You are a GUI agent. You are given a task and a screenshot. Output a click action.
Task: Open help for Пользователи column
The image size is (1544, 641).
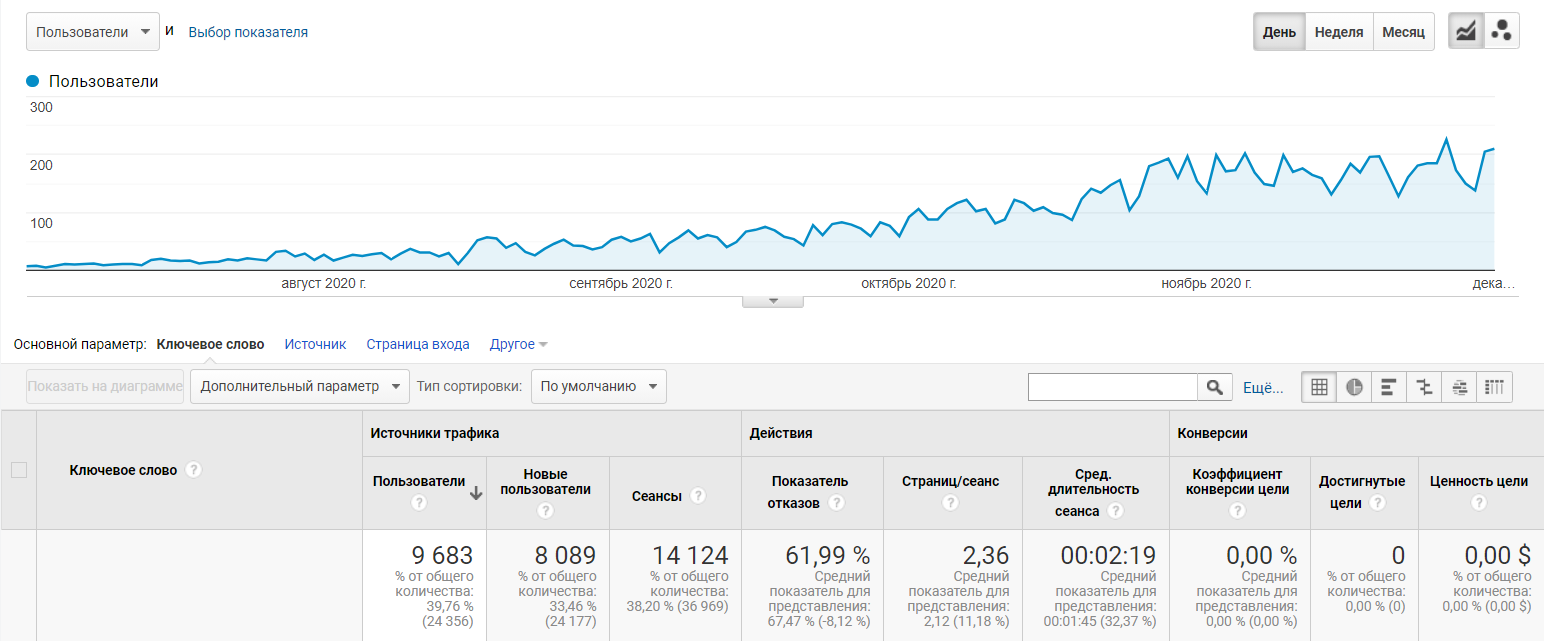pos(419,503)
